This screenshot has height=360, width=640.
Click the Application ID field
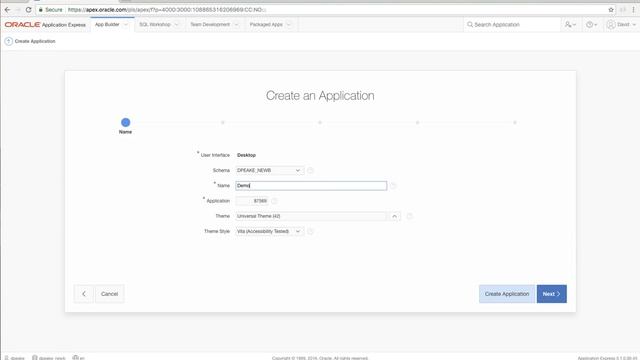pyautogui.click(x=252, y=201)
